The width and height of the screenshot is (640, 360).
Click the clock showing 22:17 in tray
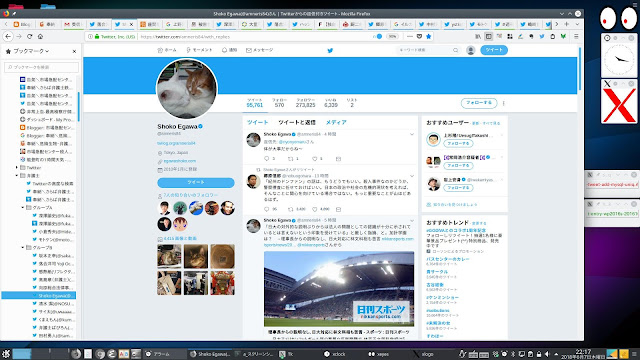click(583, 353)
